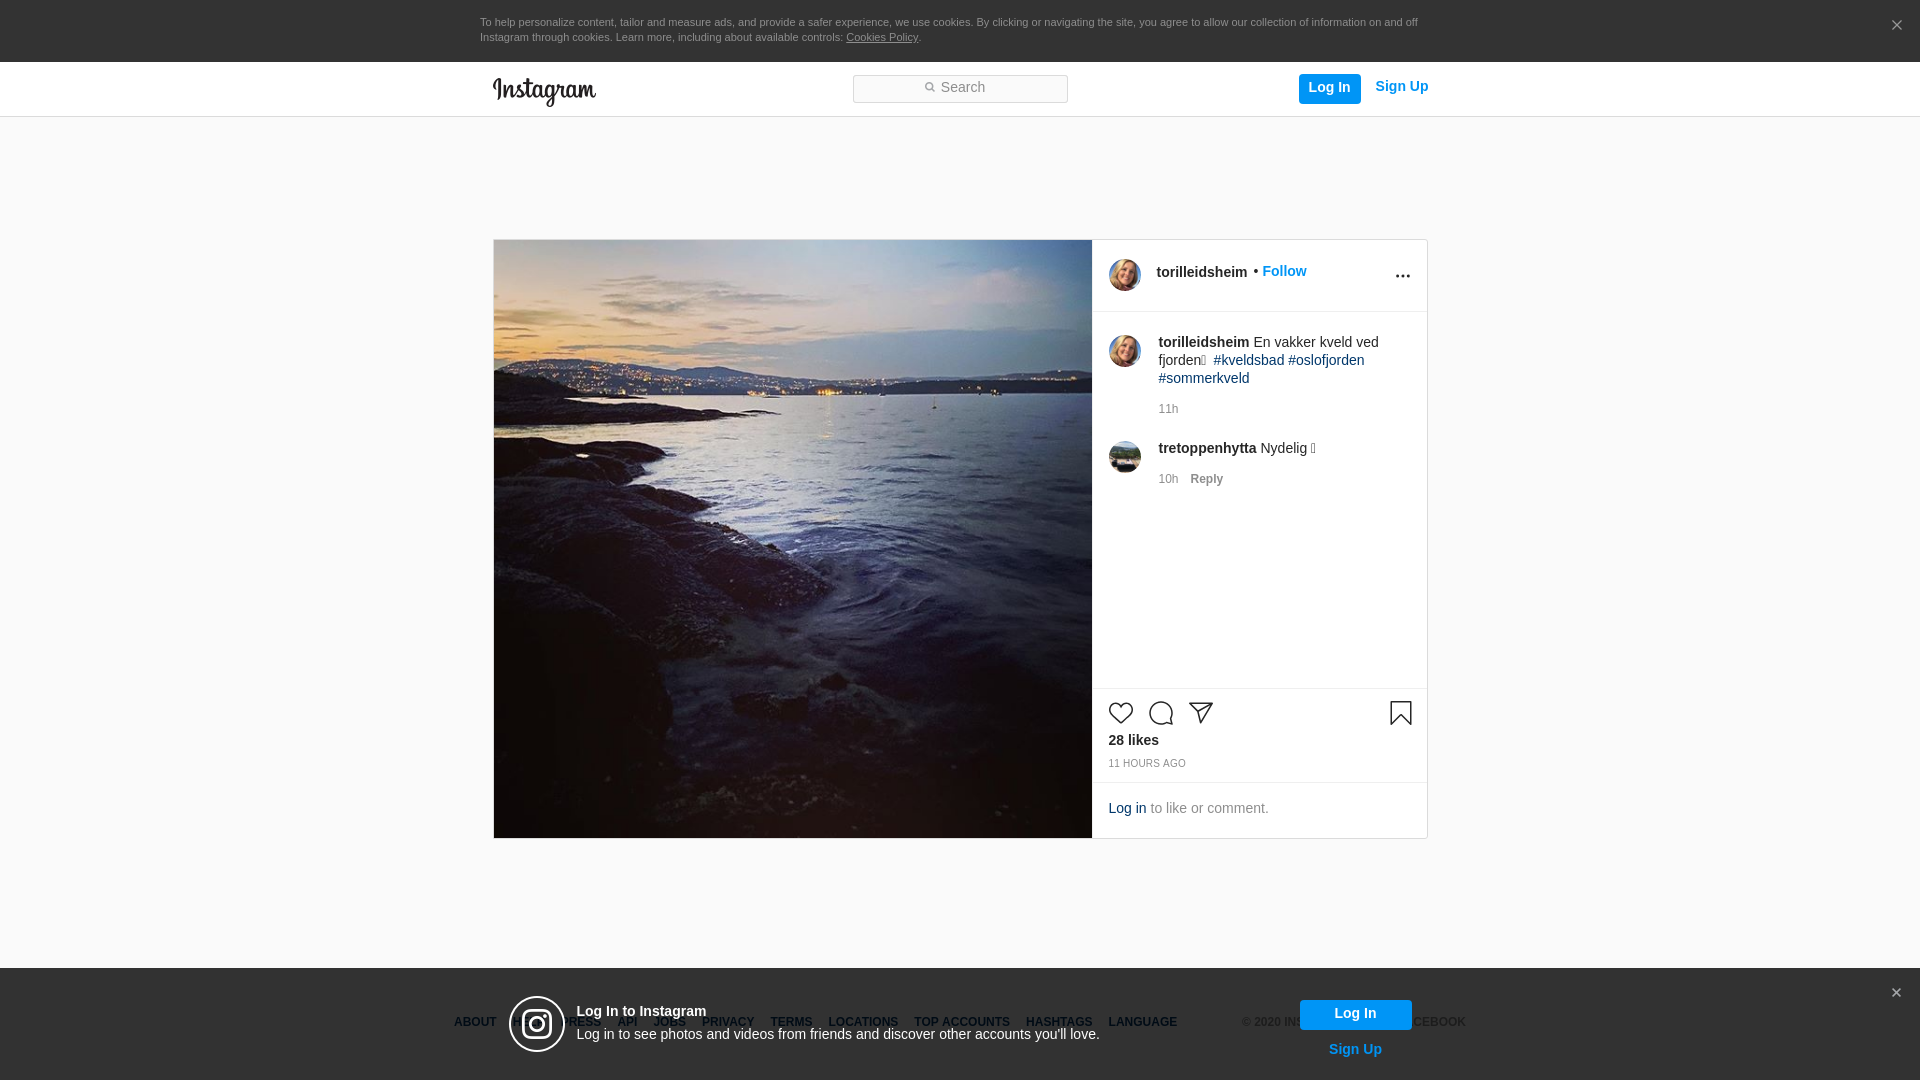This screenshot has width=1920, height=1080.
Task: Open the #oslofjorden hashtag link
Action: (x=1325, y=360)
